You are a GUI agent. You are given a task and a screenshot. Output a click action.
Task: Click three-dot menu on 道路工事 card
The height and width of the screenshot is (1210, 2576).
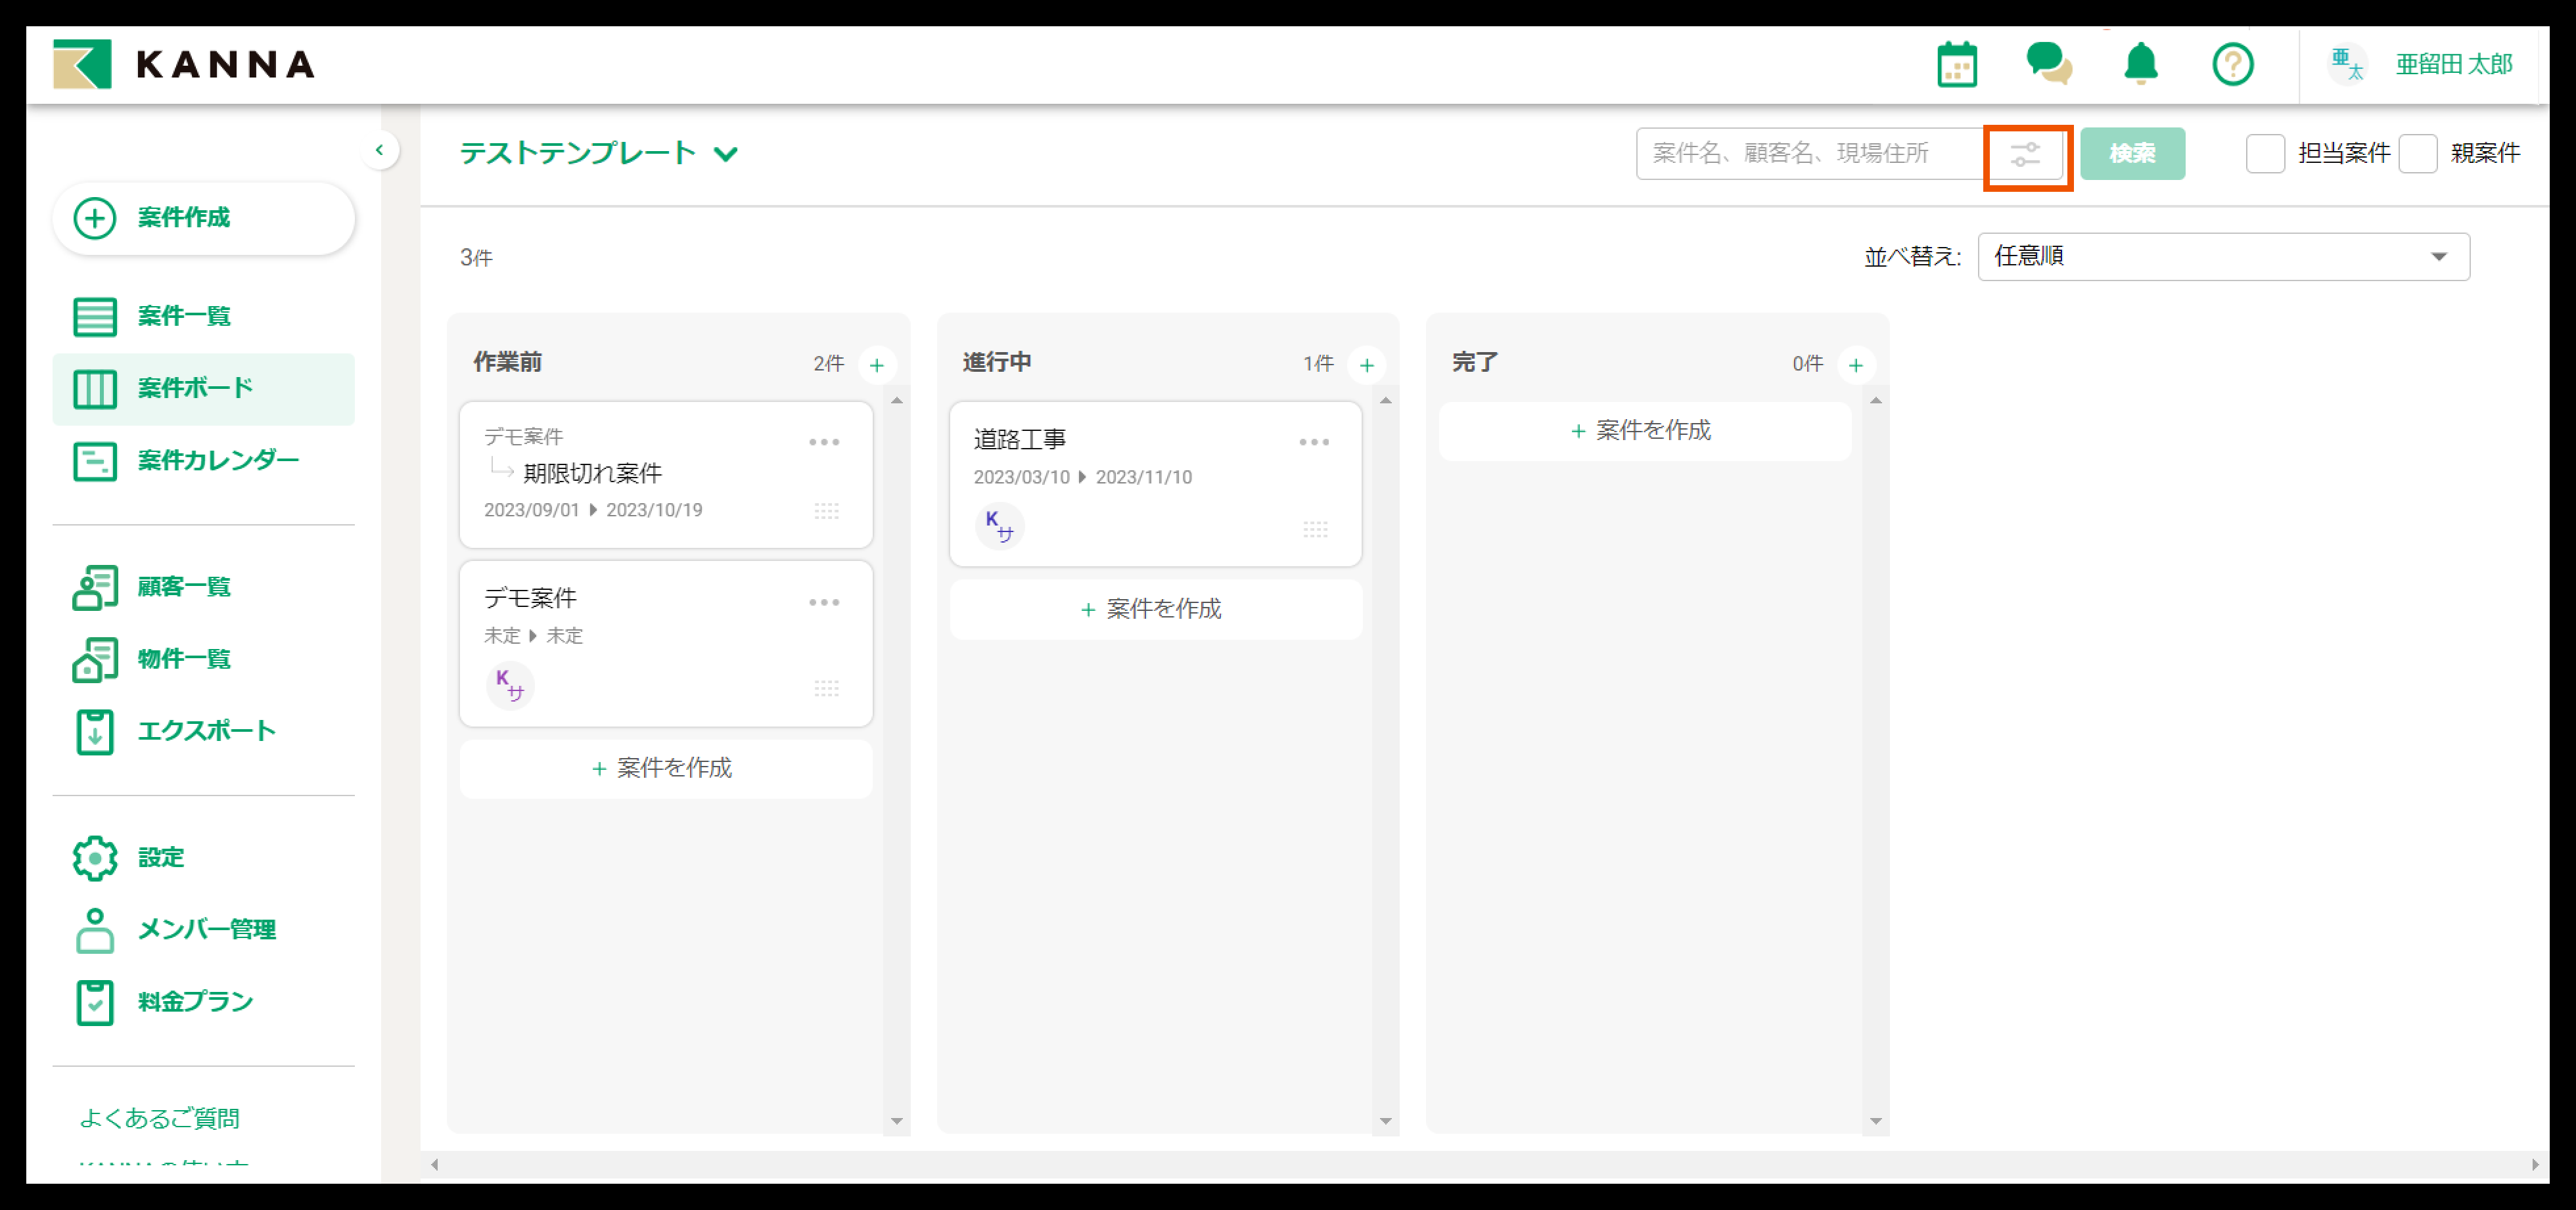1314,442
